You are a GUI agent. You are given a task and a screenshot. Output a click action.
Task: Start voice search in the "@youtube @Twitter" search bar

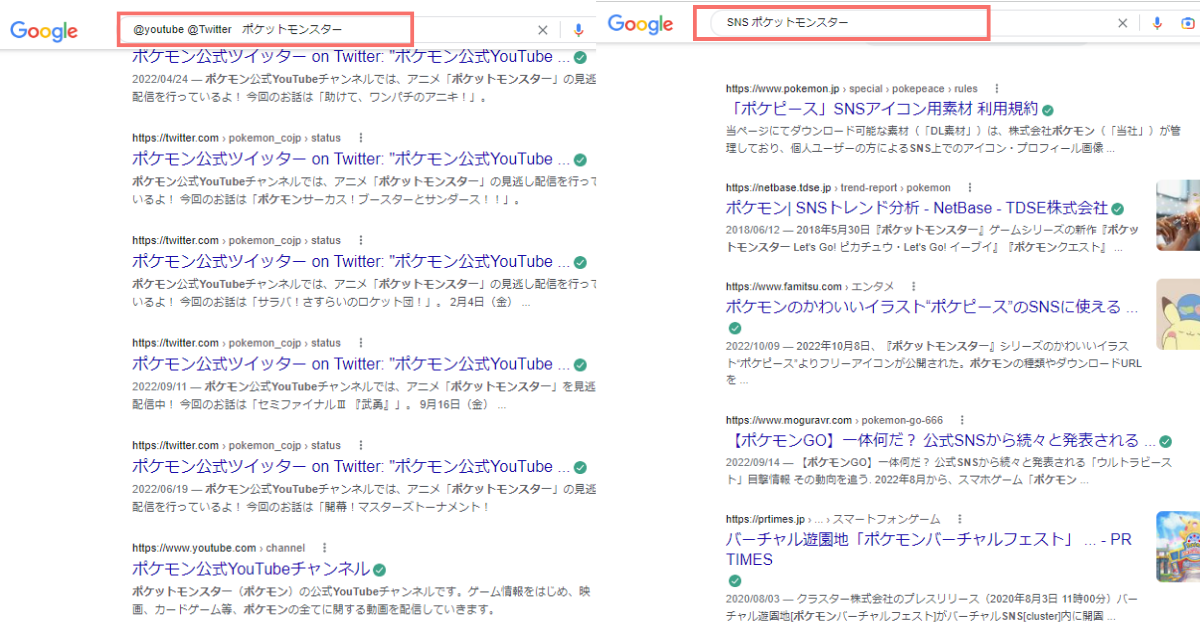(x=579, y=31)
